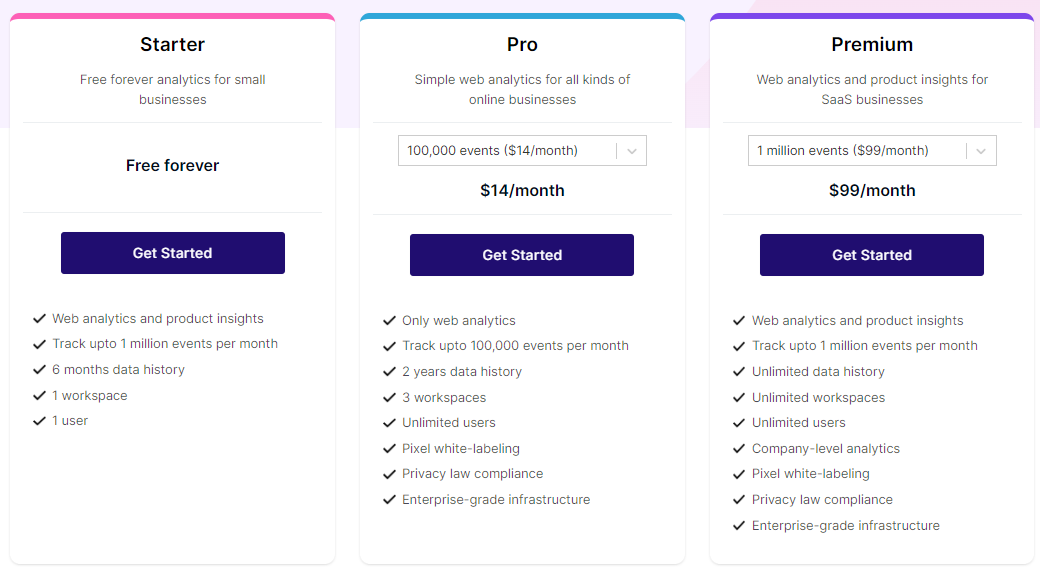The image size is (1040, 572).
Task: Click checkmark beside '3 workspaces'
Action: pos(390,398)
